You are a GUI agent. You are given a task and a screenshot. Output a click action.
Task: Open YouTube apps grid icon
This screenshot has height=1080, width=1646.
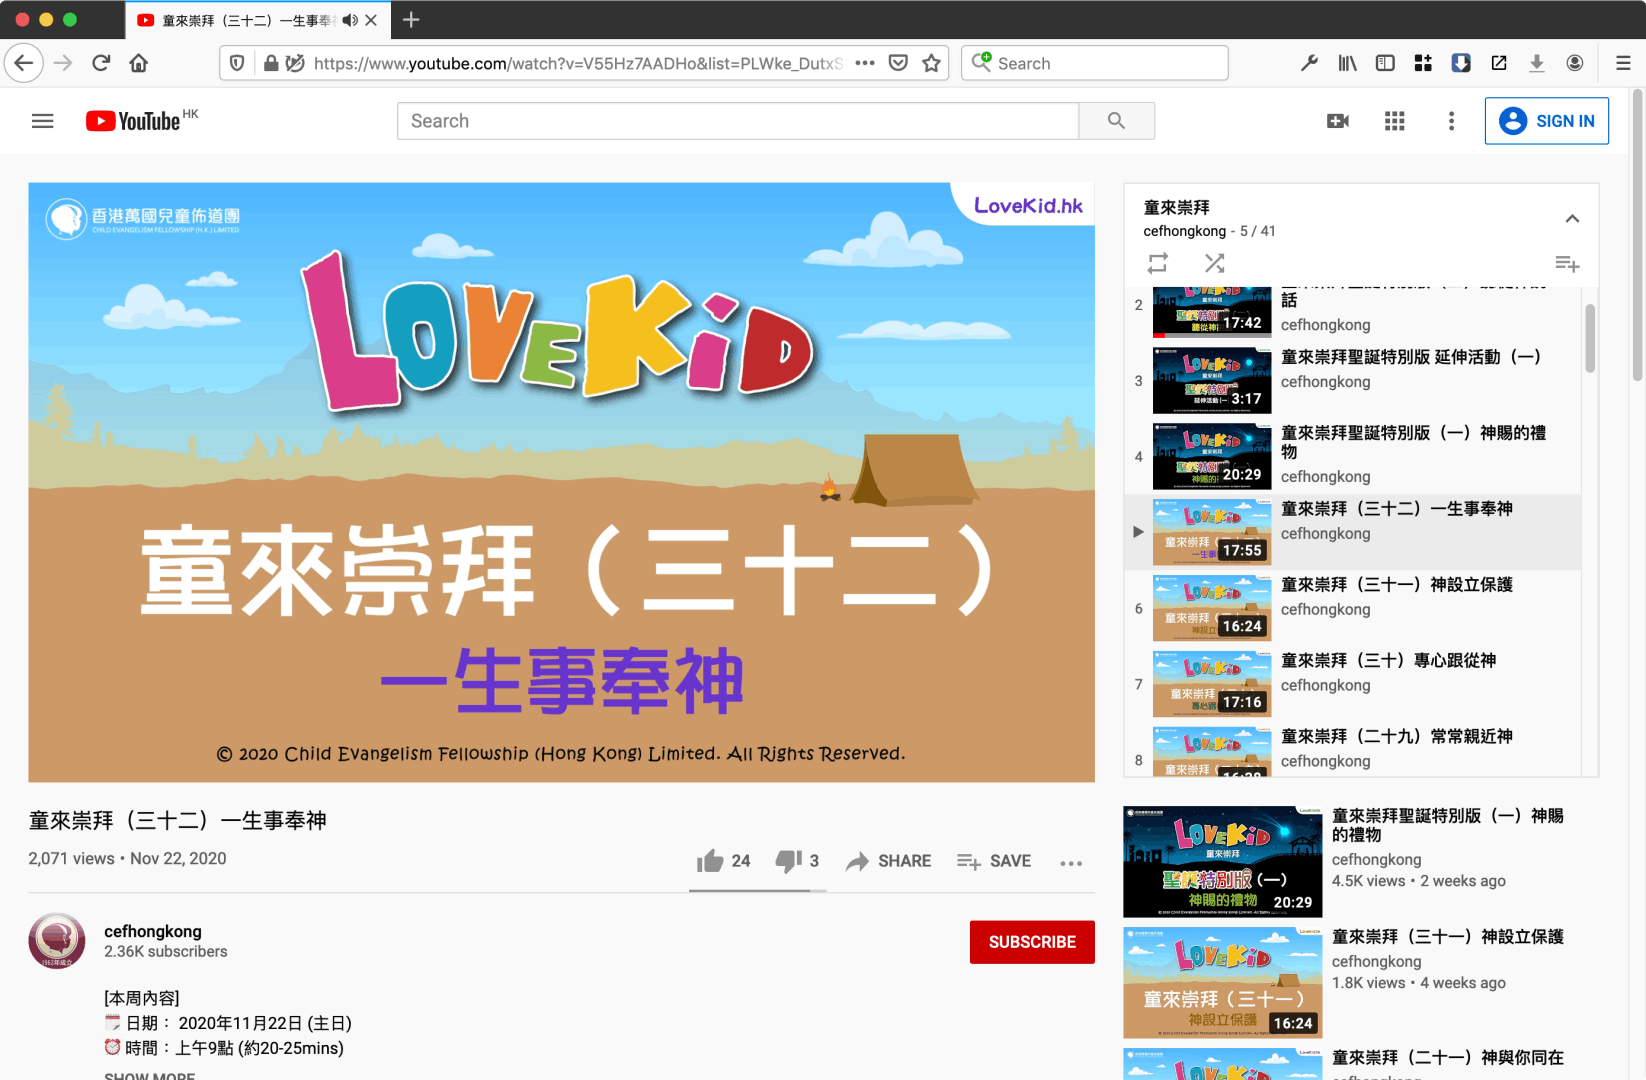[1395, 121]
